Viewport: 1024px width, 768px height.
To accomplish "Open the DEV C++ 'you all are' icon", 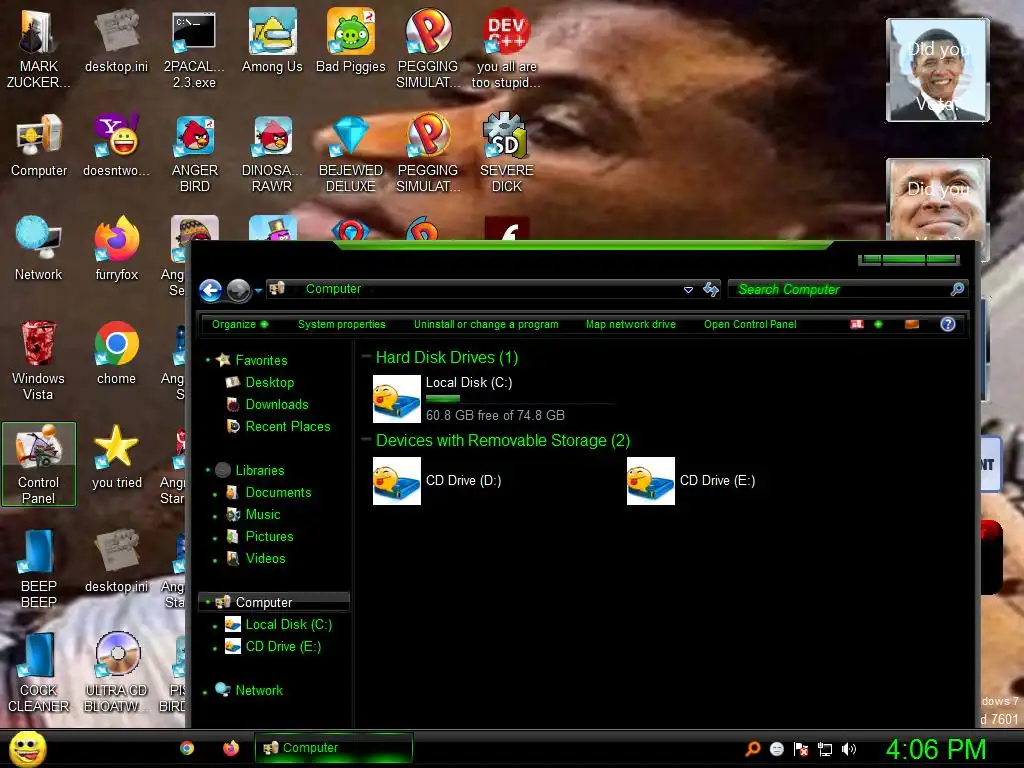I will pyautogui.click(x=507, y=49).
